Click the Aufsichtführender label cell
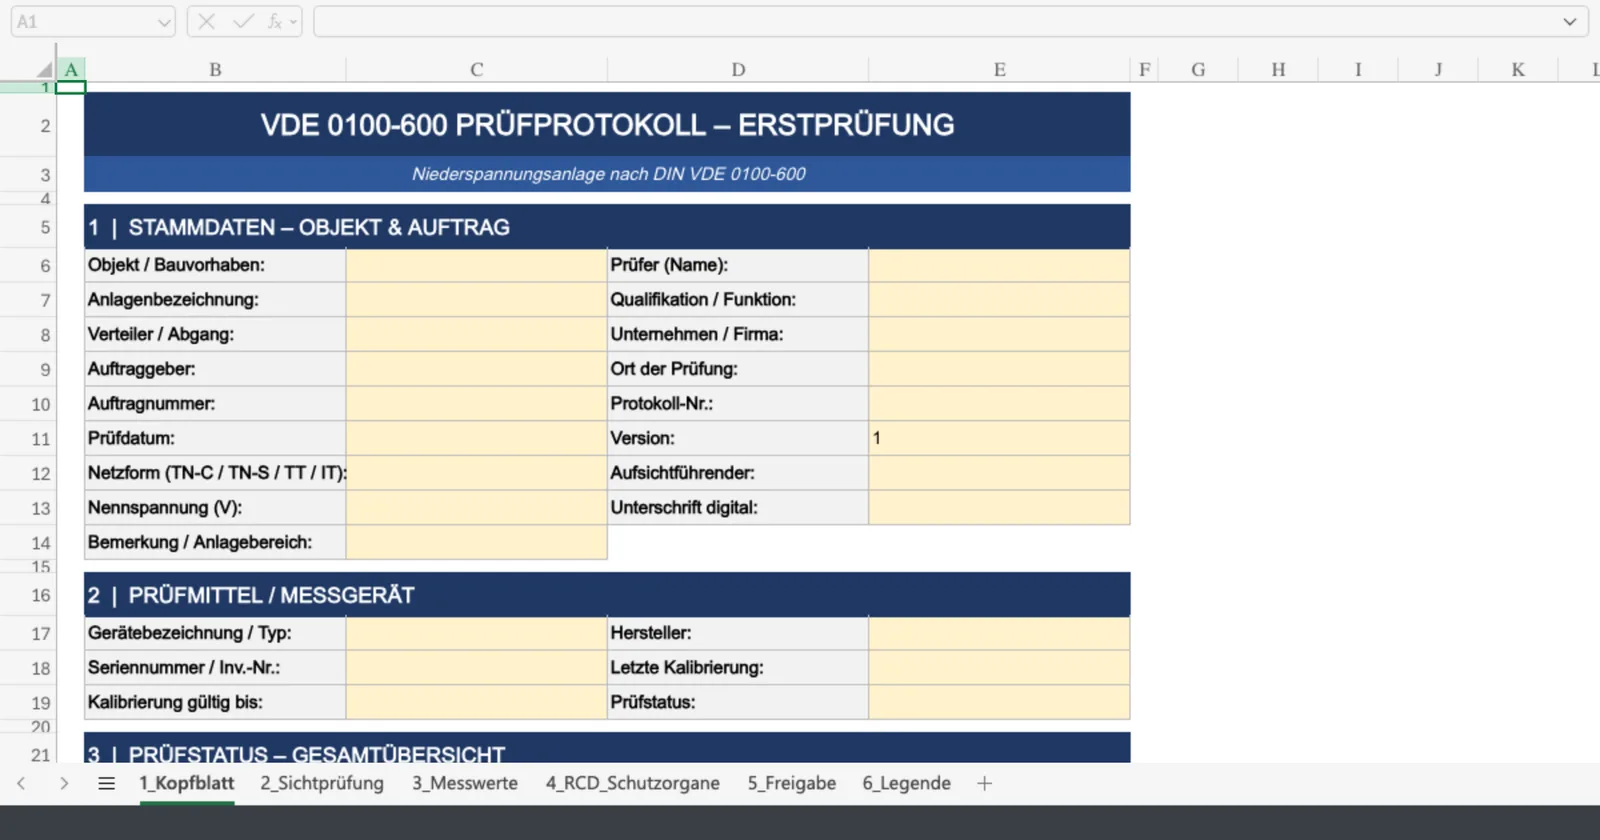Viewport: 1600px width, 840px height. coord(738,473)
